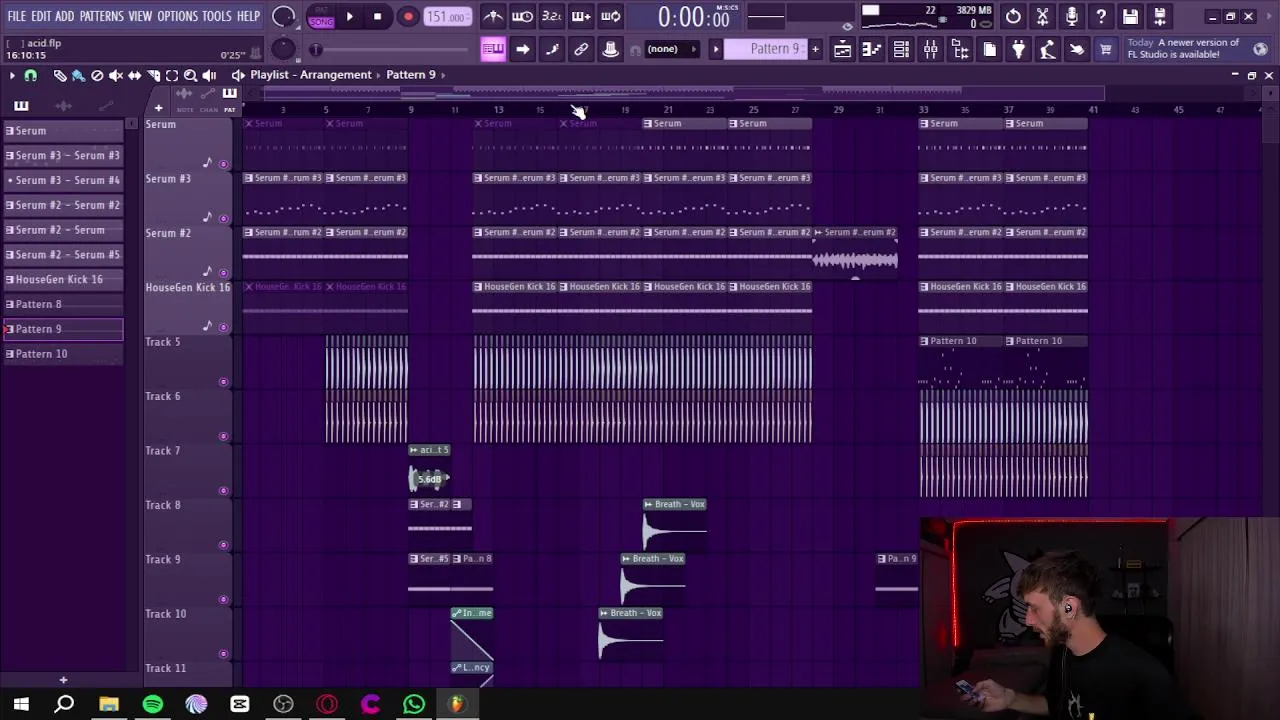Image resolution: width=1280 pixels, height=720 pixels.
Task: Toggle multilink to controllers icon
Action: (610, 50)
